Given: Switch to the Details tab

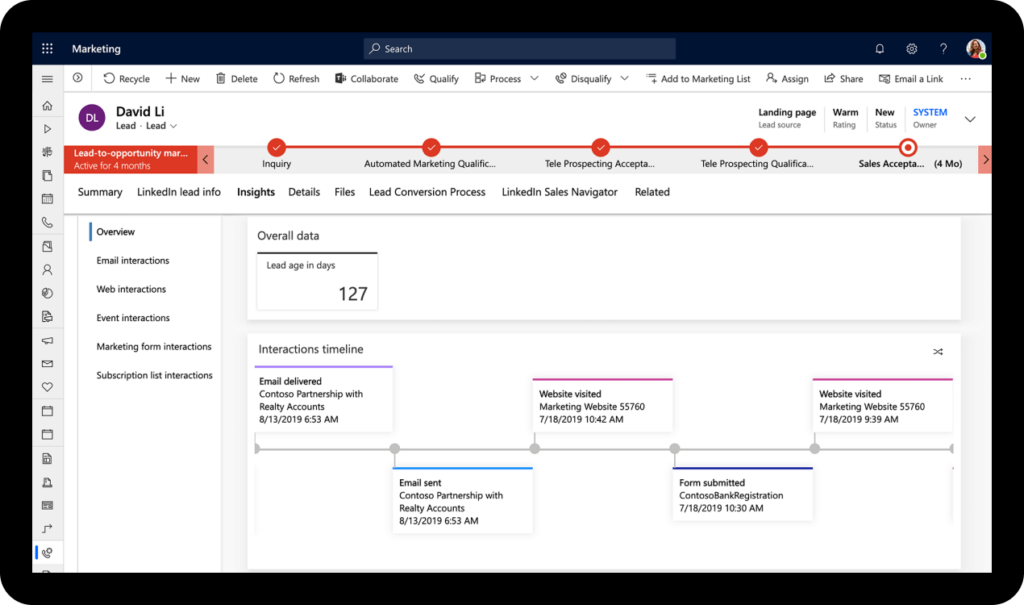Looking at the screenshot, I should point(304,191).
